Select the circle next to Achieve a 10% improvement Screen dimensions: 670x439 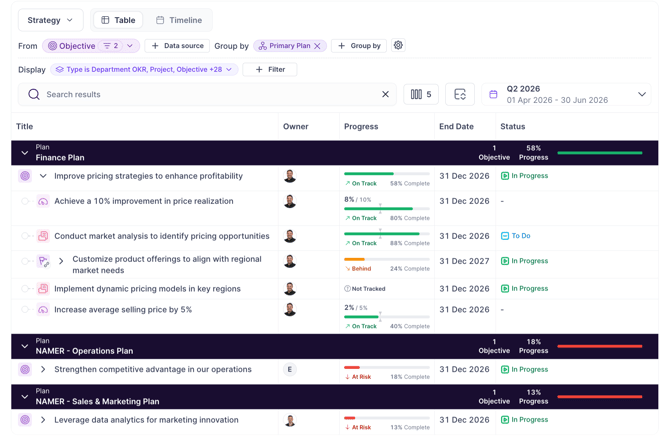[x=25, y=201]
